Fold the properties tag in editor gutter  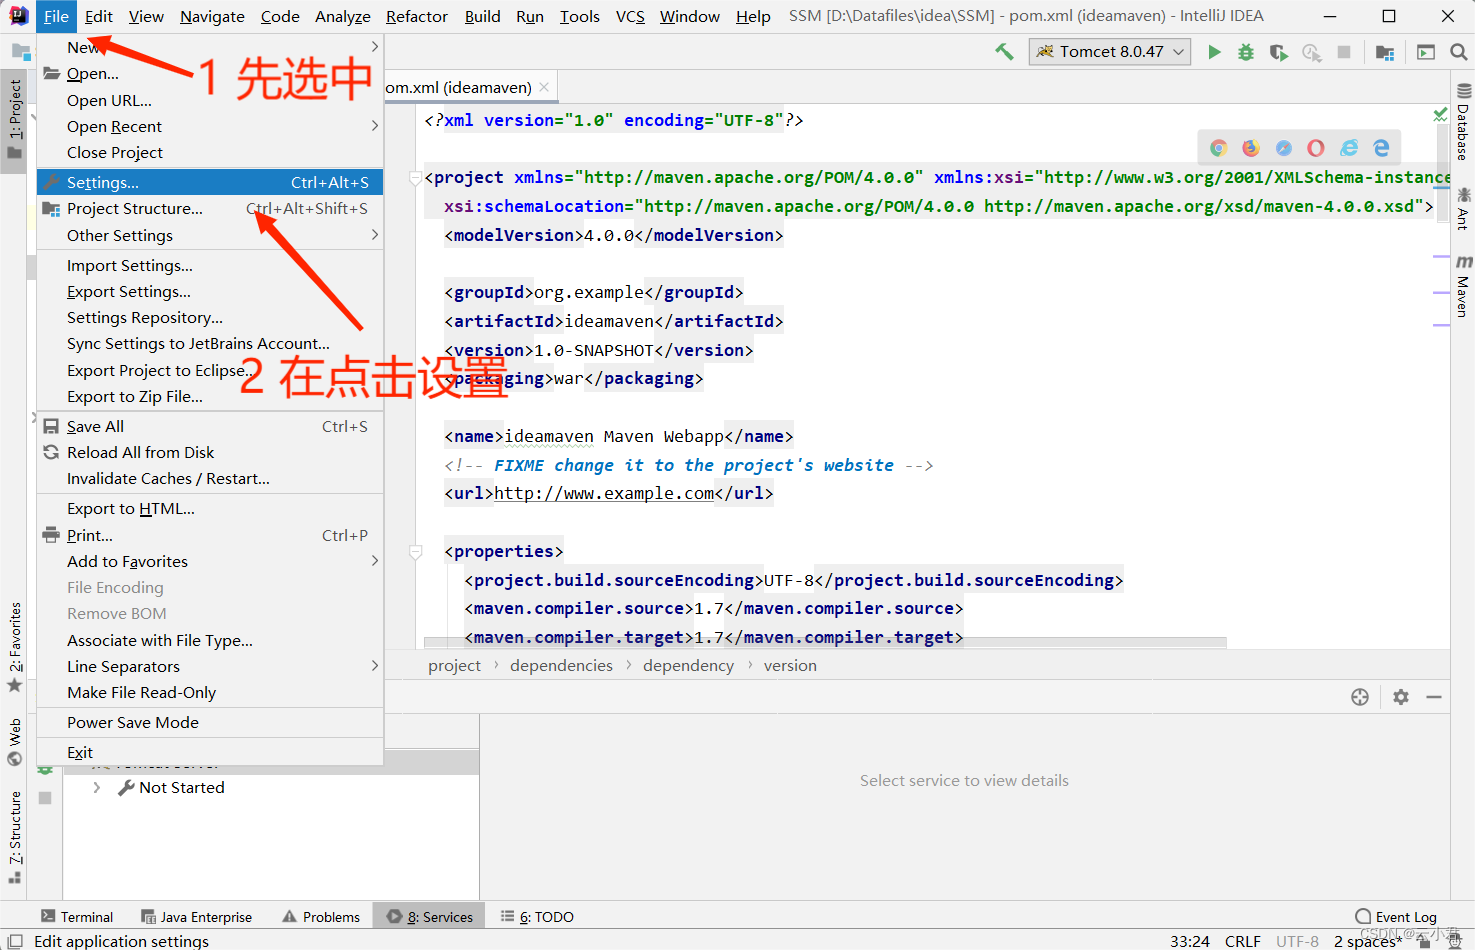pos(416,552)
